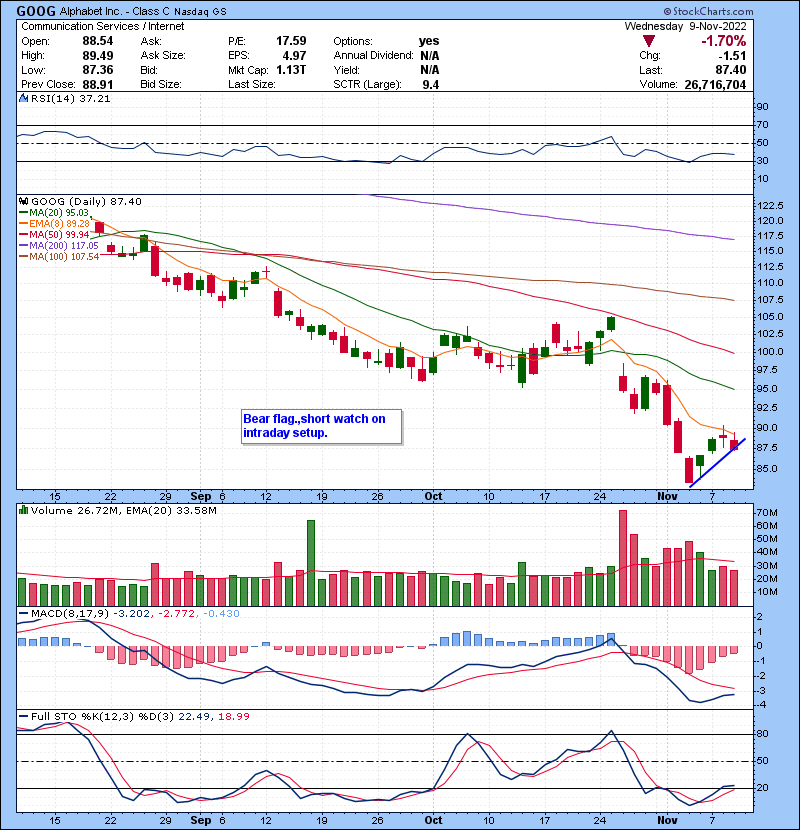Click the MA(50) 99.94 legend entry
This screenshot has width=800, height=830.
pos(54,234)
